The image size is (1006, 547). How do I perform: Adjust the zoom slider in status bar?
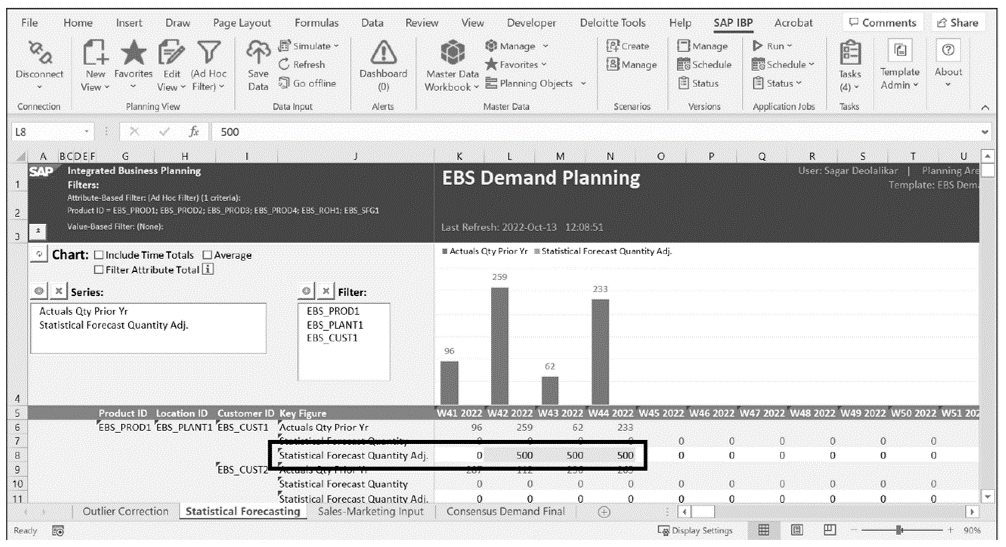(x=900, y=531)
